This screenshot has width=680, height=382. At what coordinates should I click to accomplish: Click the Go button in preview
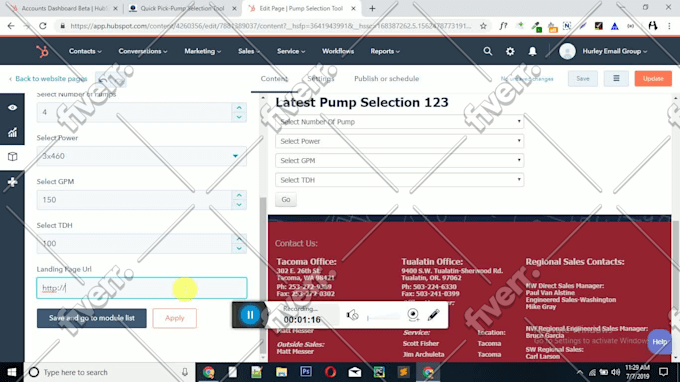(286, 199)
